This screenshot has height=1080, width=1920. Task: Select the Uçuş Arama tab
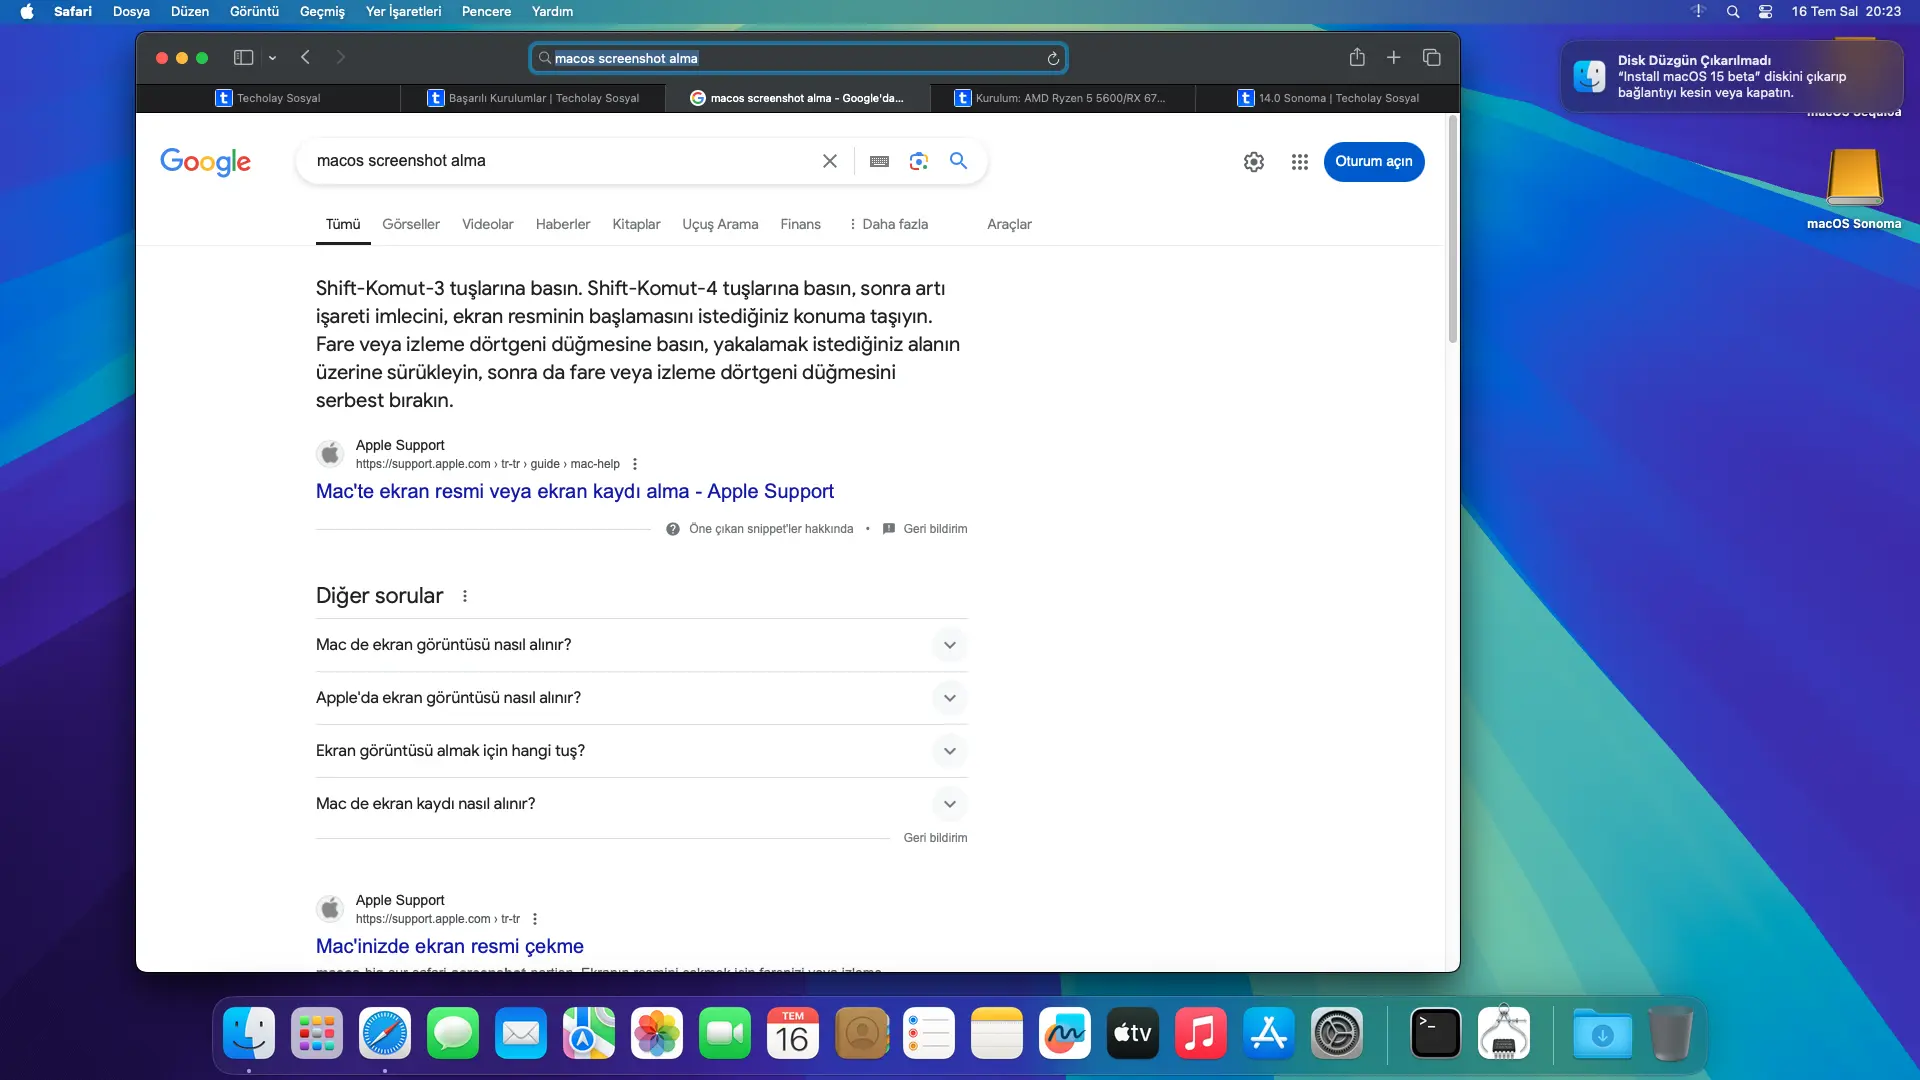[x=720, y=224]
